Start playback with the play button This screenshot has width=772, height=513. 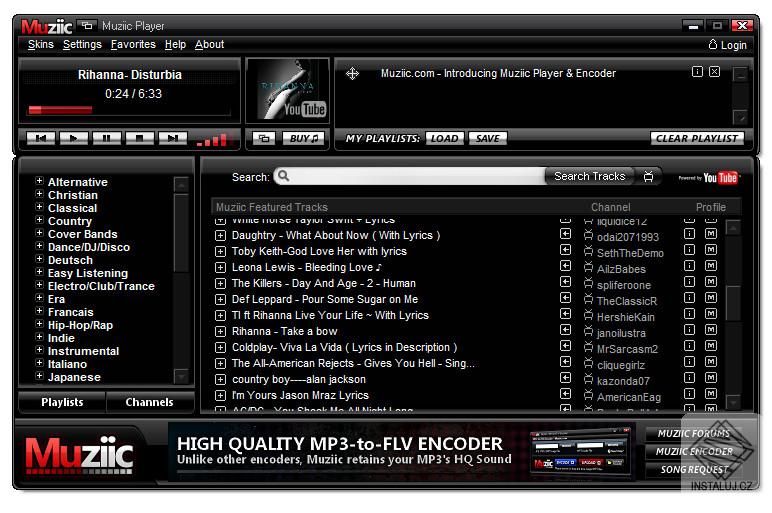click(73, 138)
